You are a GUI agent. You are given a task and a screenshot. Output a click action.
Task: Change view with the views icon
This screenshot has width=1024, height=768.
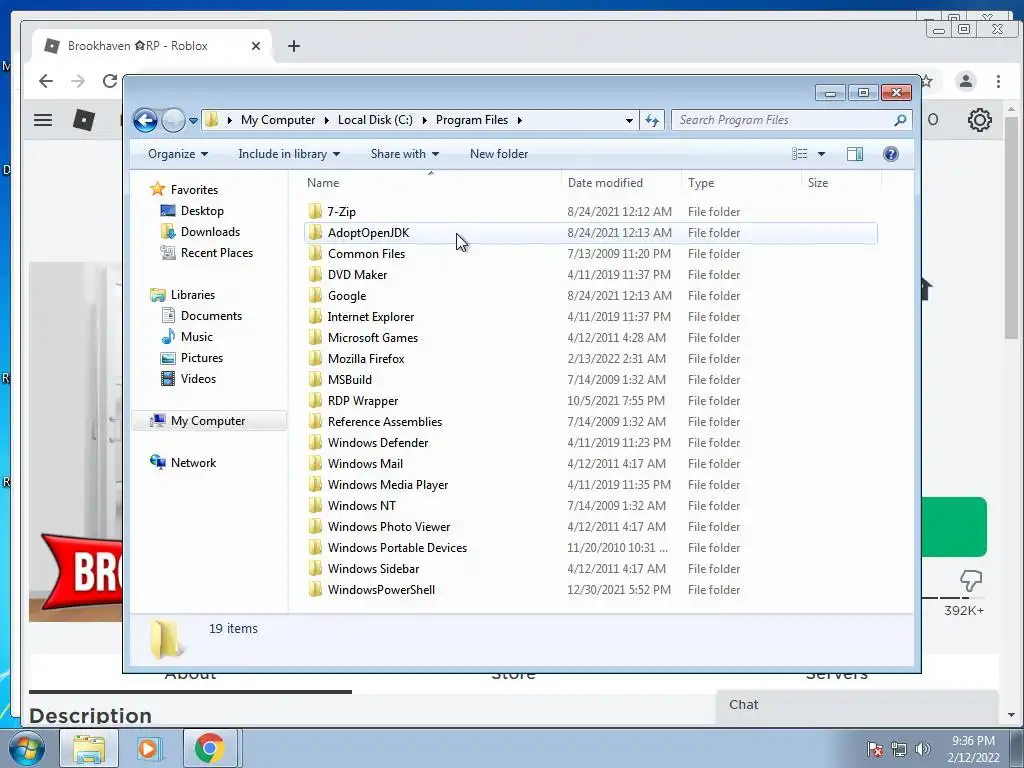799,154
